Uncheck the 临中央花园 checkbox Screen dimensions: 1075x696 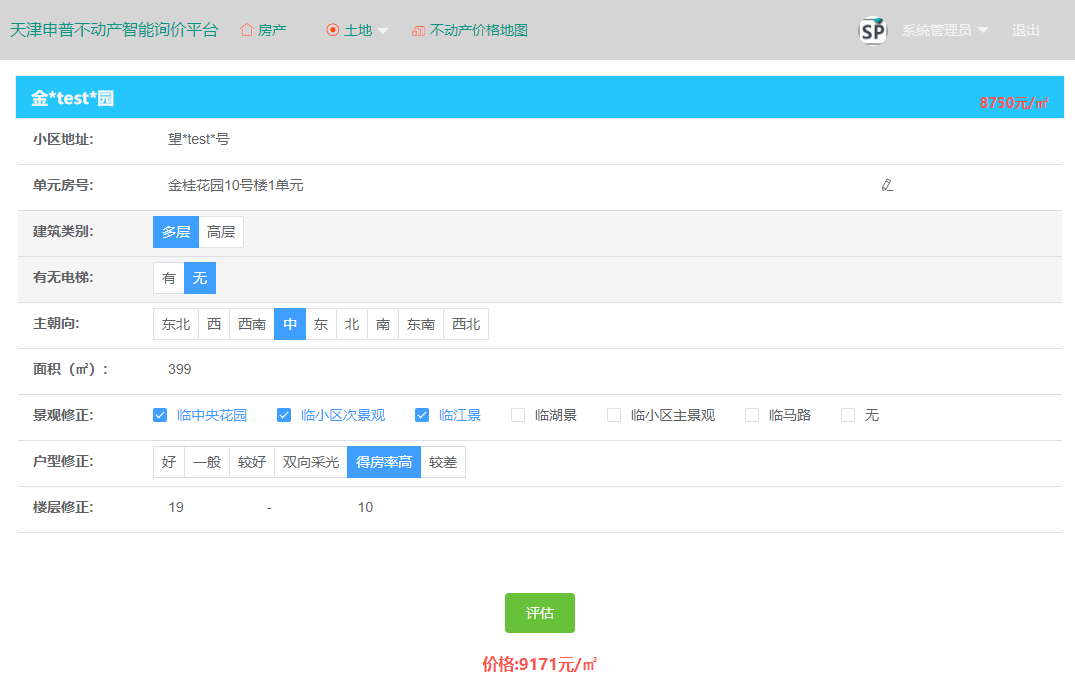(160, 415)
